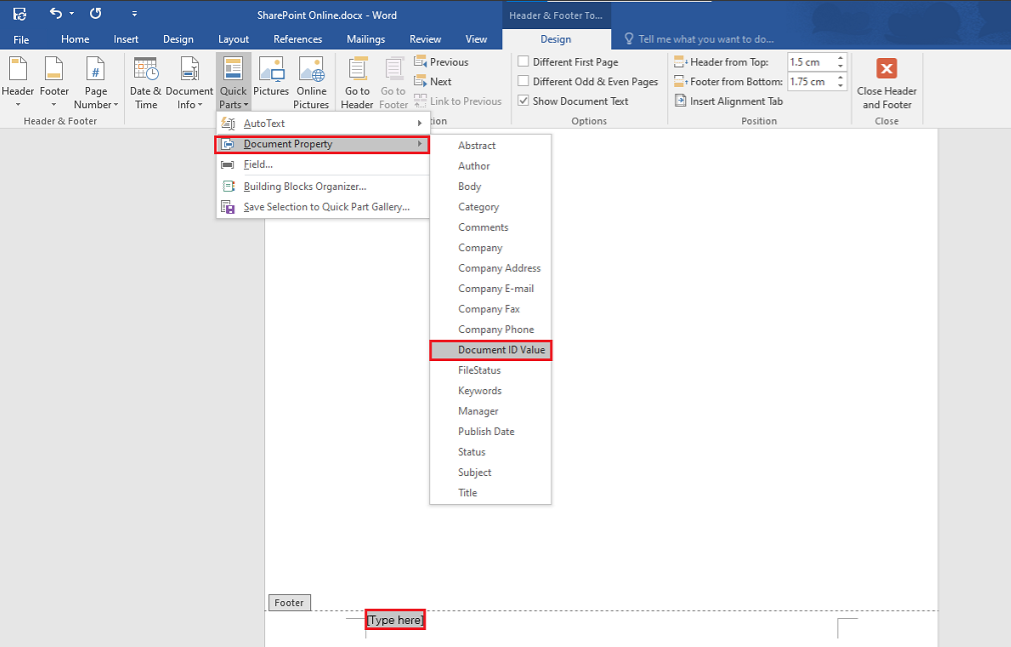Screen dimensions: 1011x647
Task: Select FileStatus property
Action: pyautogui.click(x=491, y=370)
